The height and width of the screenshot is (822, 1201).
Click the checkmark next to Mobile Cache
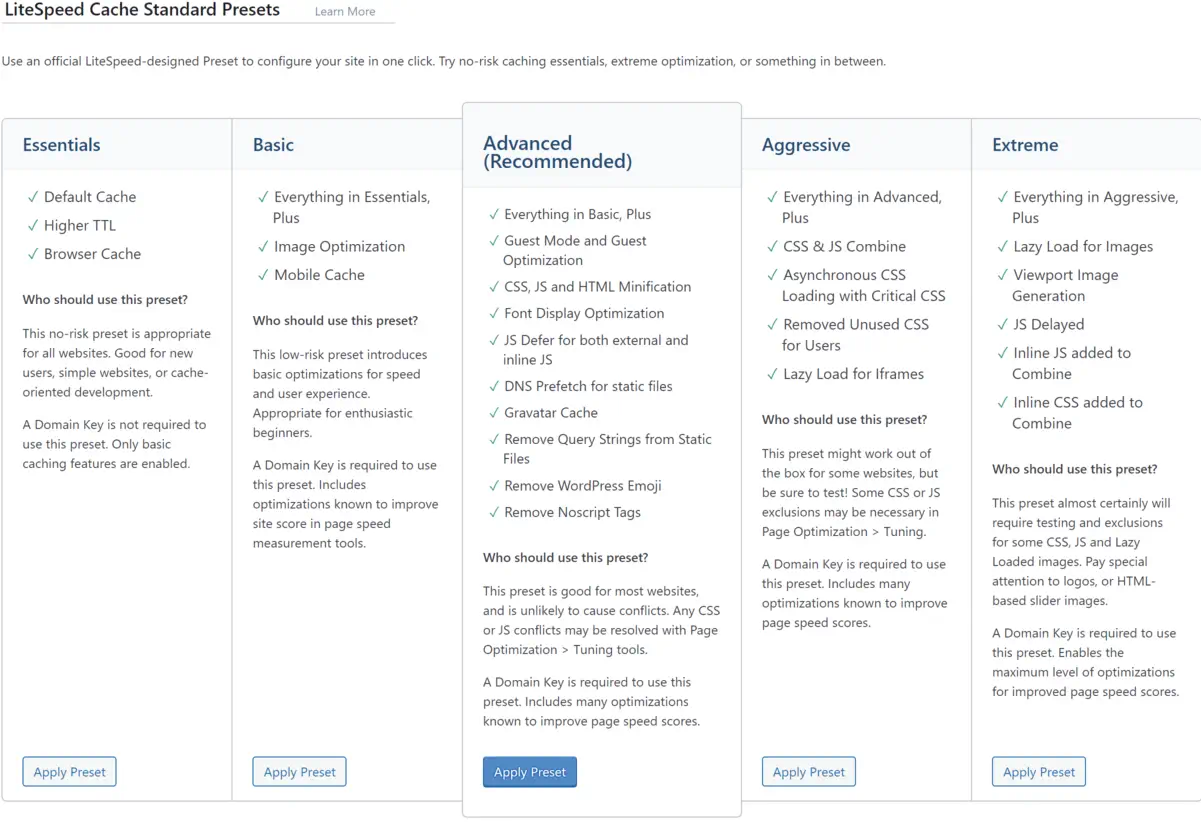point(262,275)
